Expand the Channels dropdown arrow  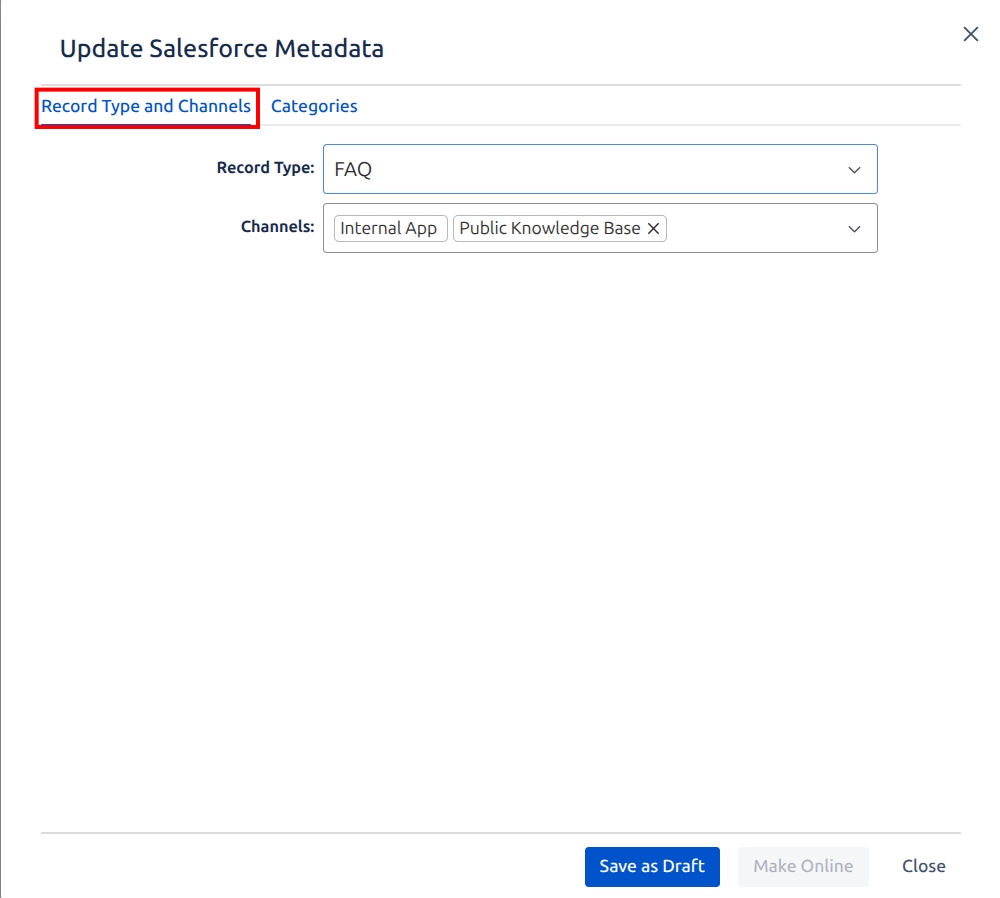(854, 229)
